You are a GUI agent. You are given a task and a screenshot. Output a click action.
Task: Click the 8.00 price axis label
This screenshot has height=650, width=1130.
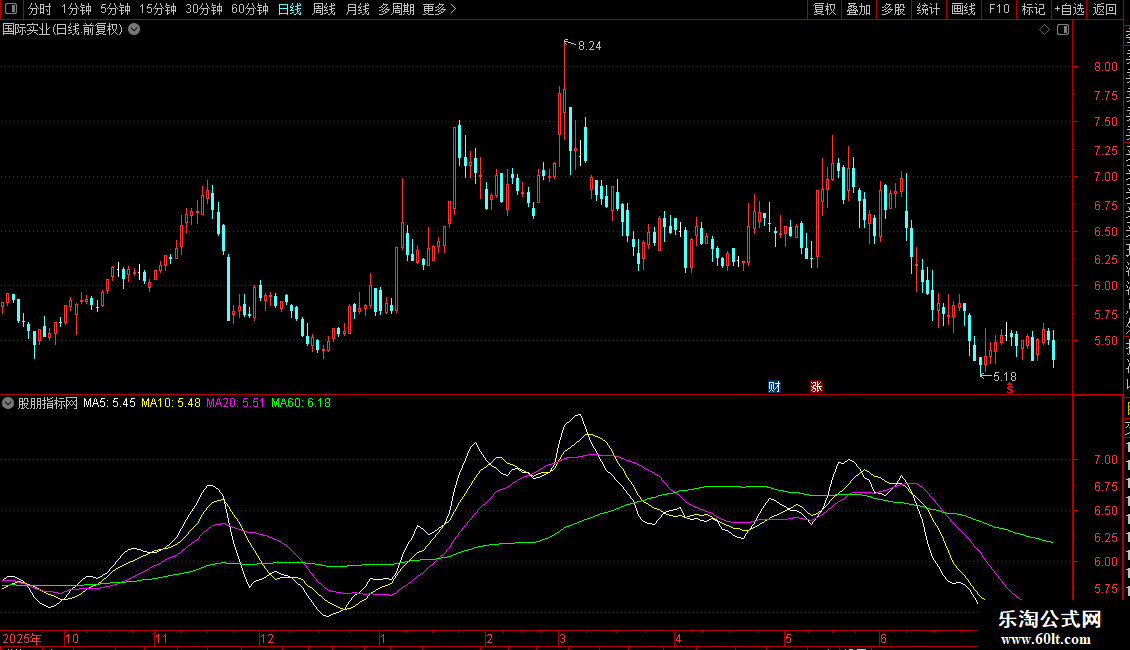(x=1105, y=66)
